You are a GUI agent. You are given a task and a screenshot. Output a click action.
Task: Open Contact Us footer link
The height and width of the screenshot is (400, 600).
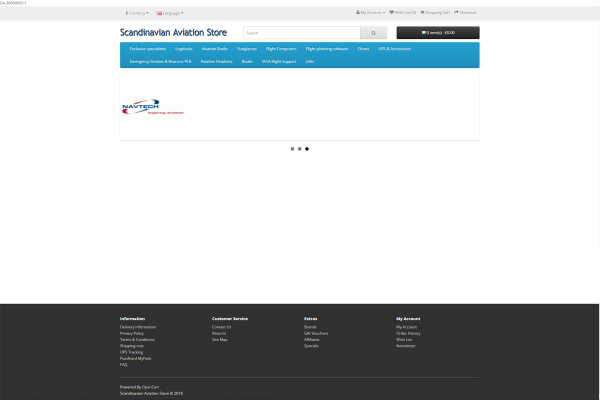pyautogui.click(x=222, y=327)
